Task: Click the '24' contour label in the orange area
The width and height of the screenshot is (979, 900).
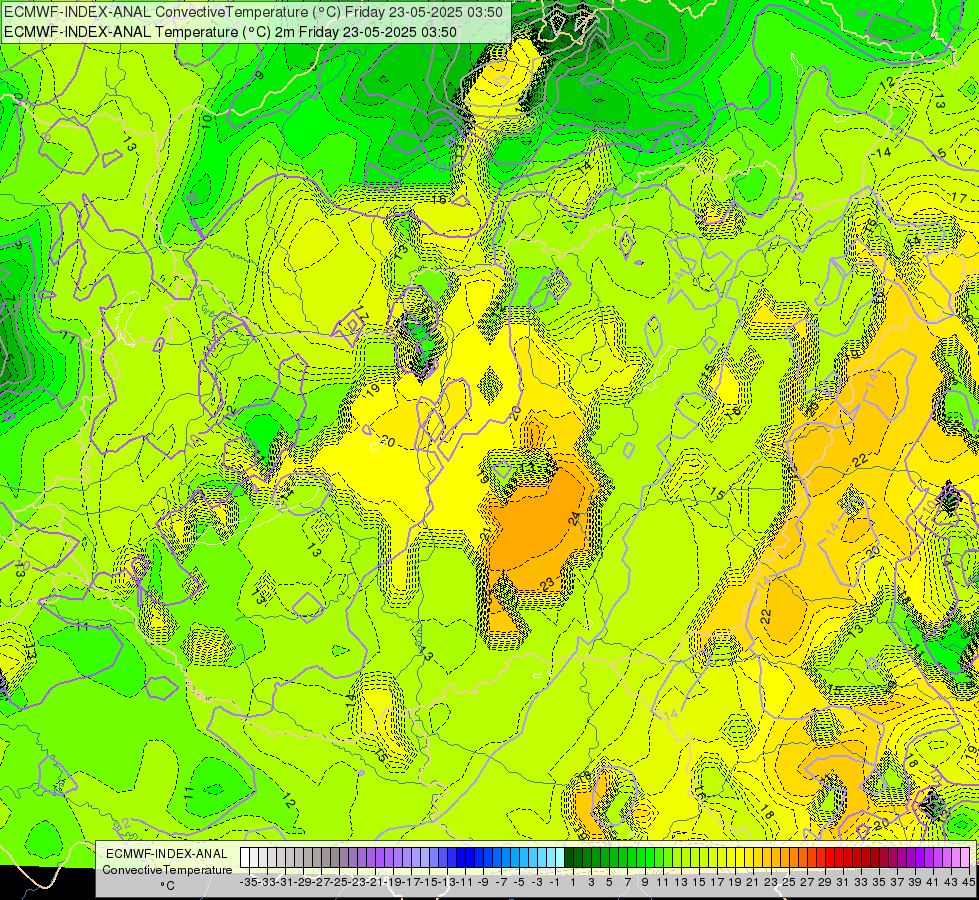Action: 574,518
